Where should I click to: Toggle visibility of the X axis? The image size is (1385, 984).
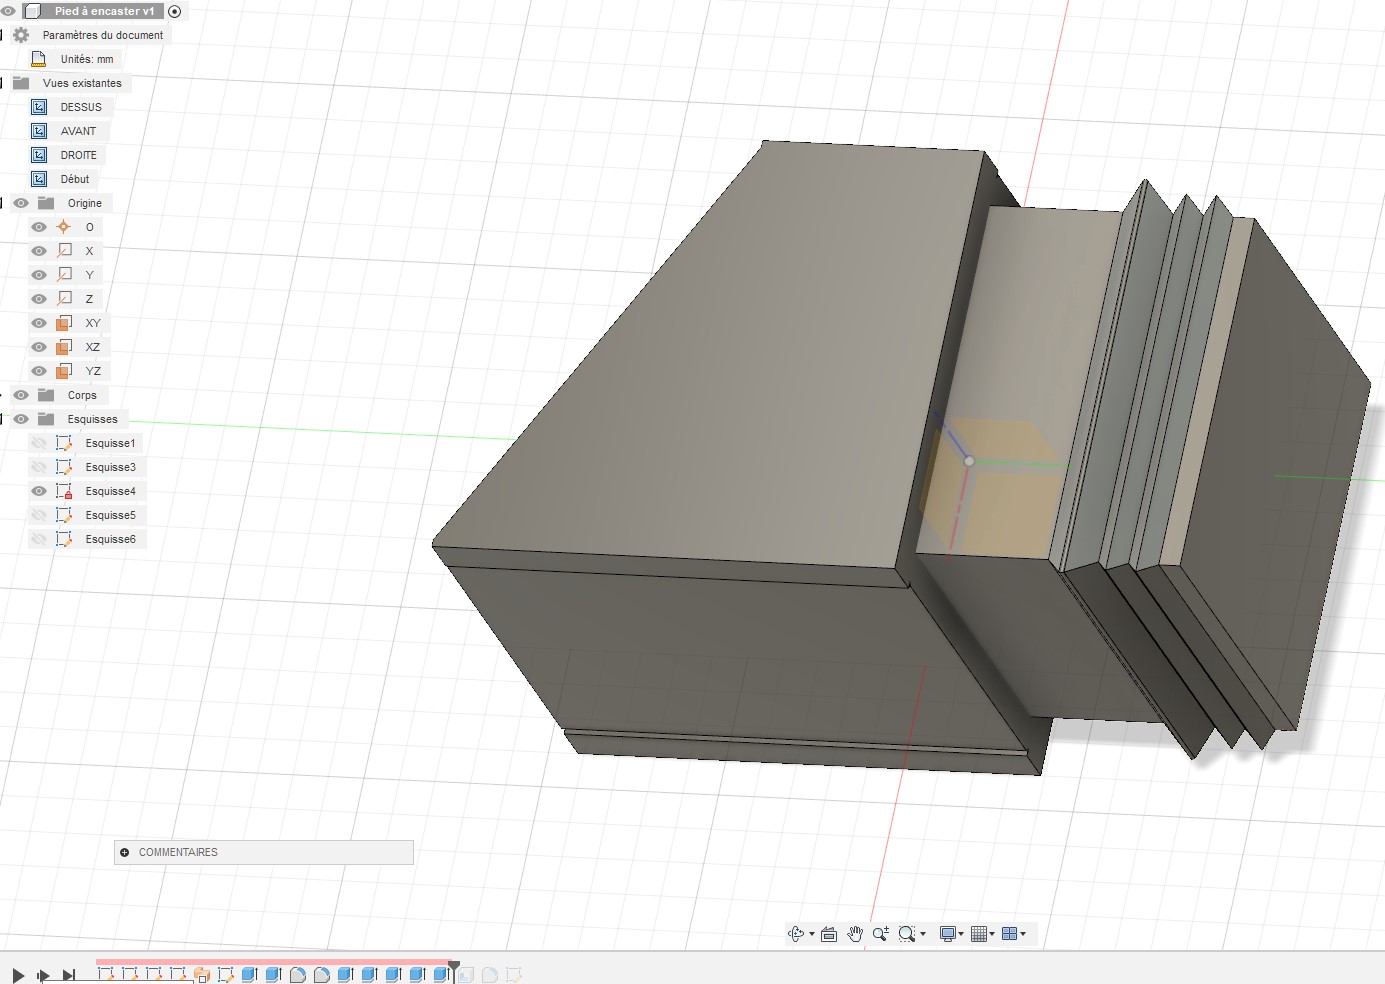tap(39, 251)
